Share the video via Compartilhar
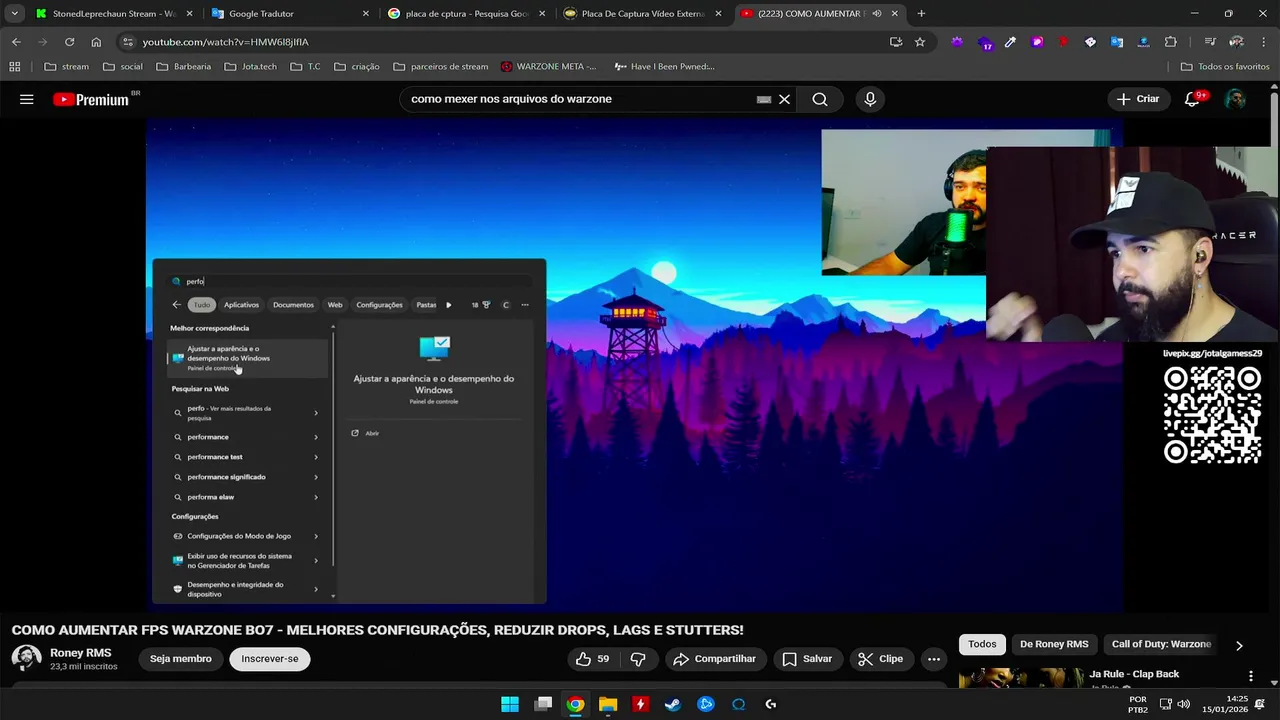This screenshot has width=1280, height=720. coord(714,659)
